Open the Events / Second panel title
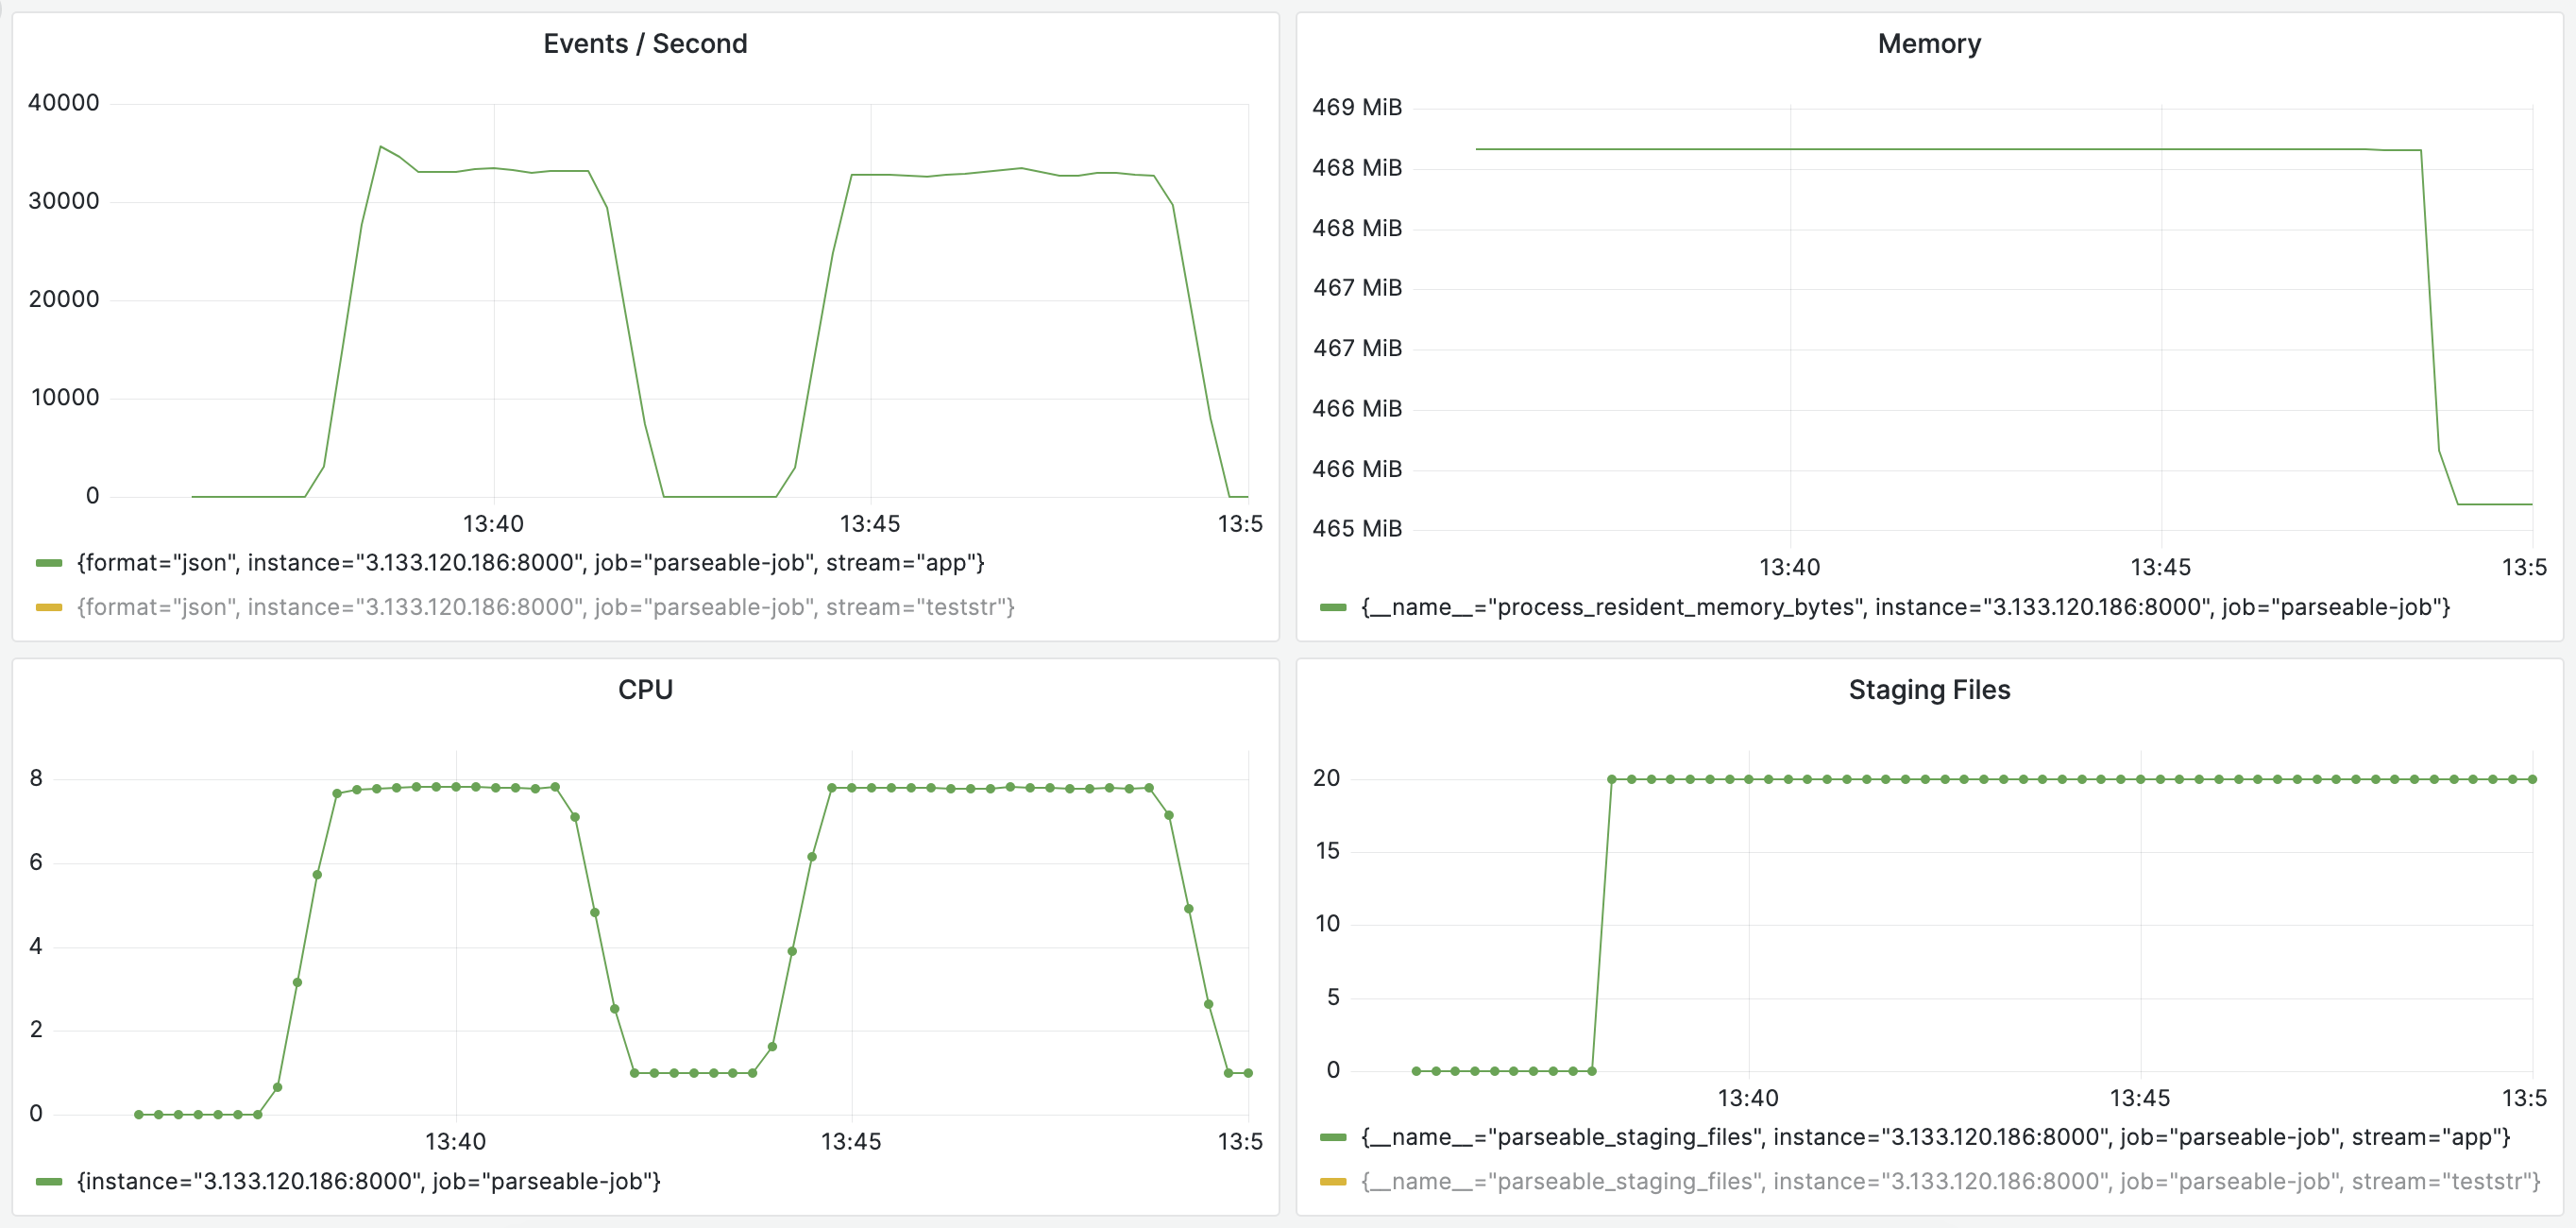This screenshot has height=1228, width=2576. coord(645,44)
